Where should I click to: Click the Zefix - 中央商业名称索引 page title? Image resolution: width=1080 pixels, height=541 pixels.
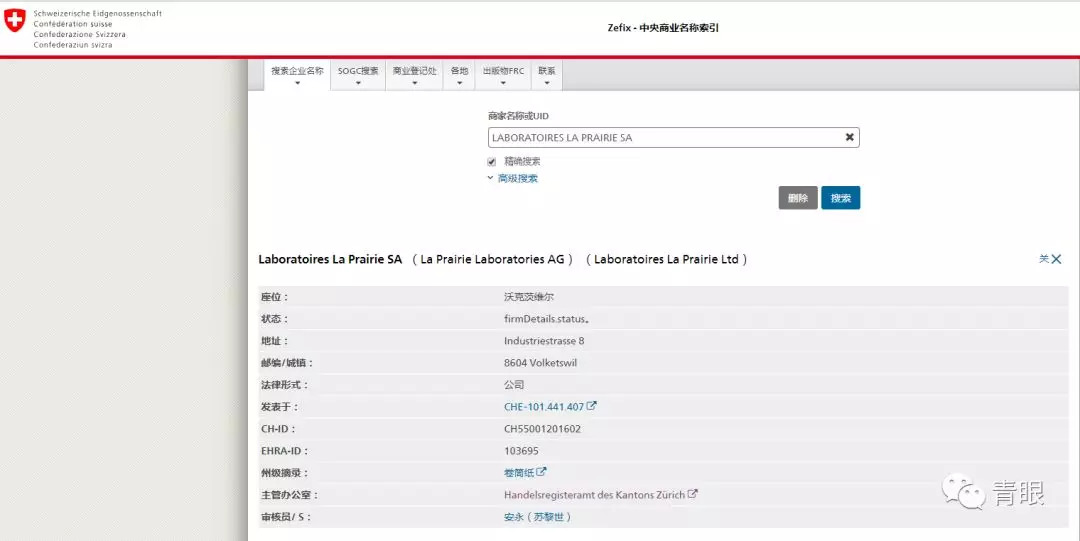(664, 28)
